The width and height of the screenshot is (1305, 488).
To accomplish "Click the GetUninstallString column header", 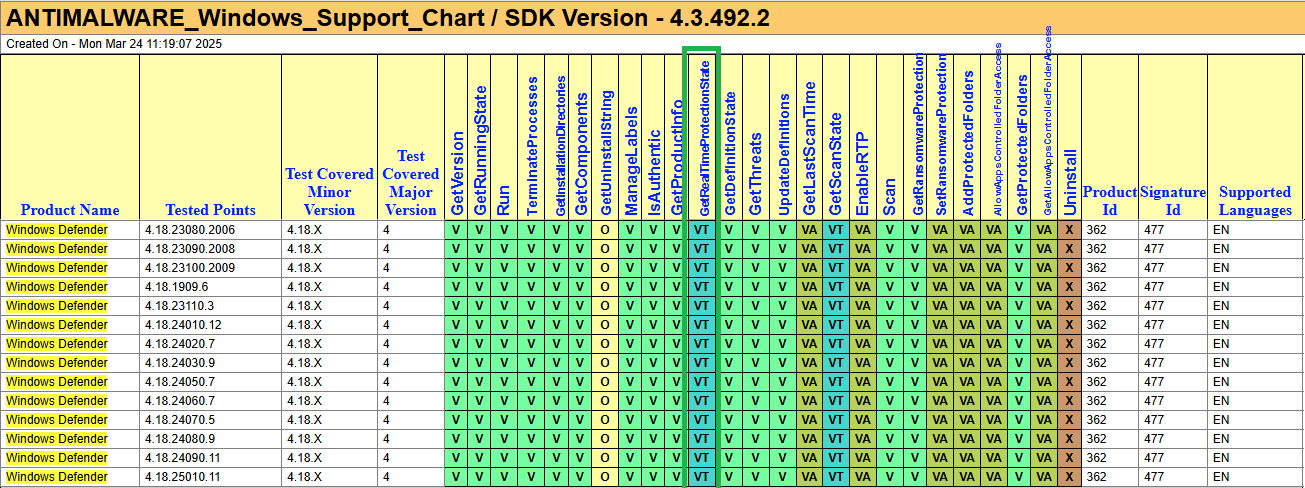I will [605, 151].
